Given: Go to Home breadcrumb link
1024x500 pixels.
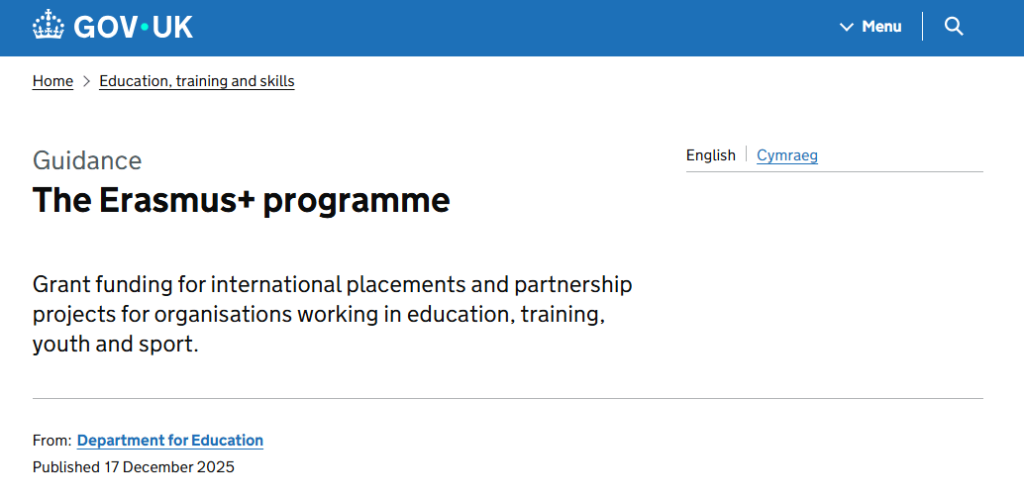Looking at the screenshot, I should click(53, 81).
